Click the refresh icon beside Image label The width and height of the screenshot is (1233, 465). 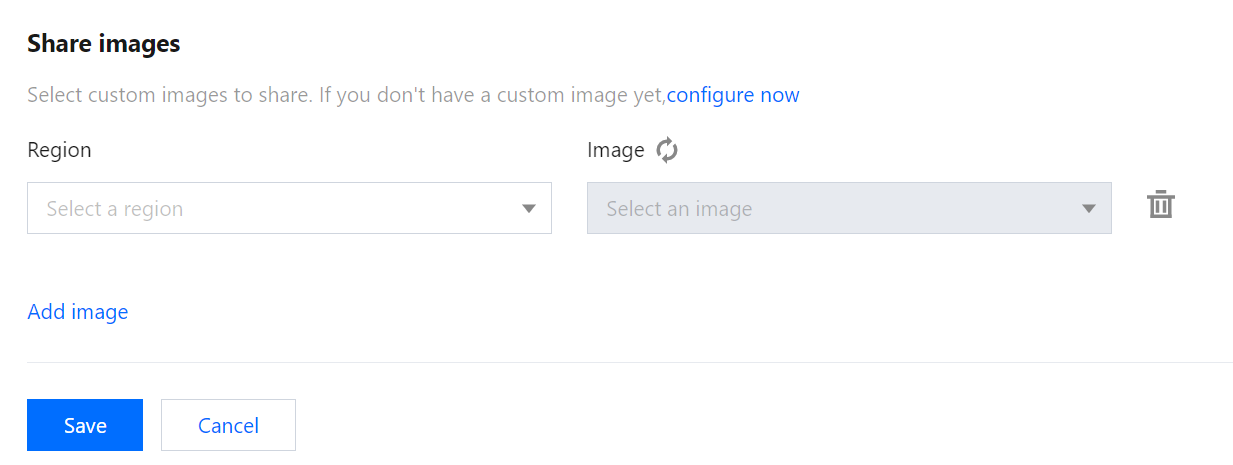(x=667, y=150)
